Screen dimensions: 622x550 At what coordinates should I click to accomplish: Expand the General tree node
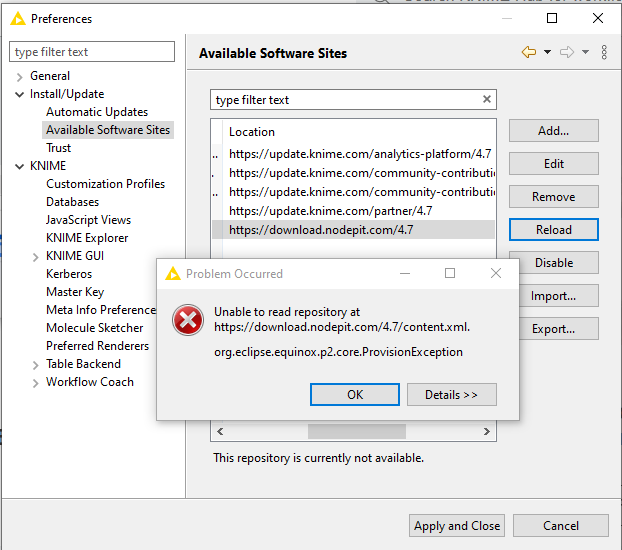pos(19,77)
